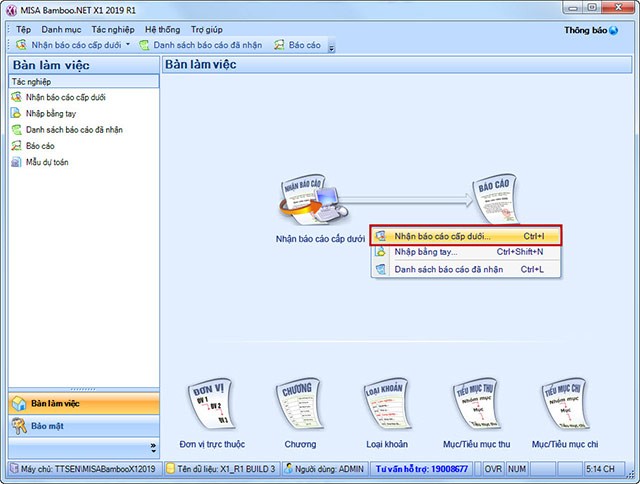Expand Nhận báo cáo cấp dưới toolbar dropdown arrow

click(128, 46)
